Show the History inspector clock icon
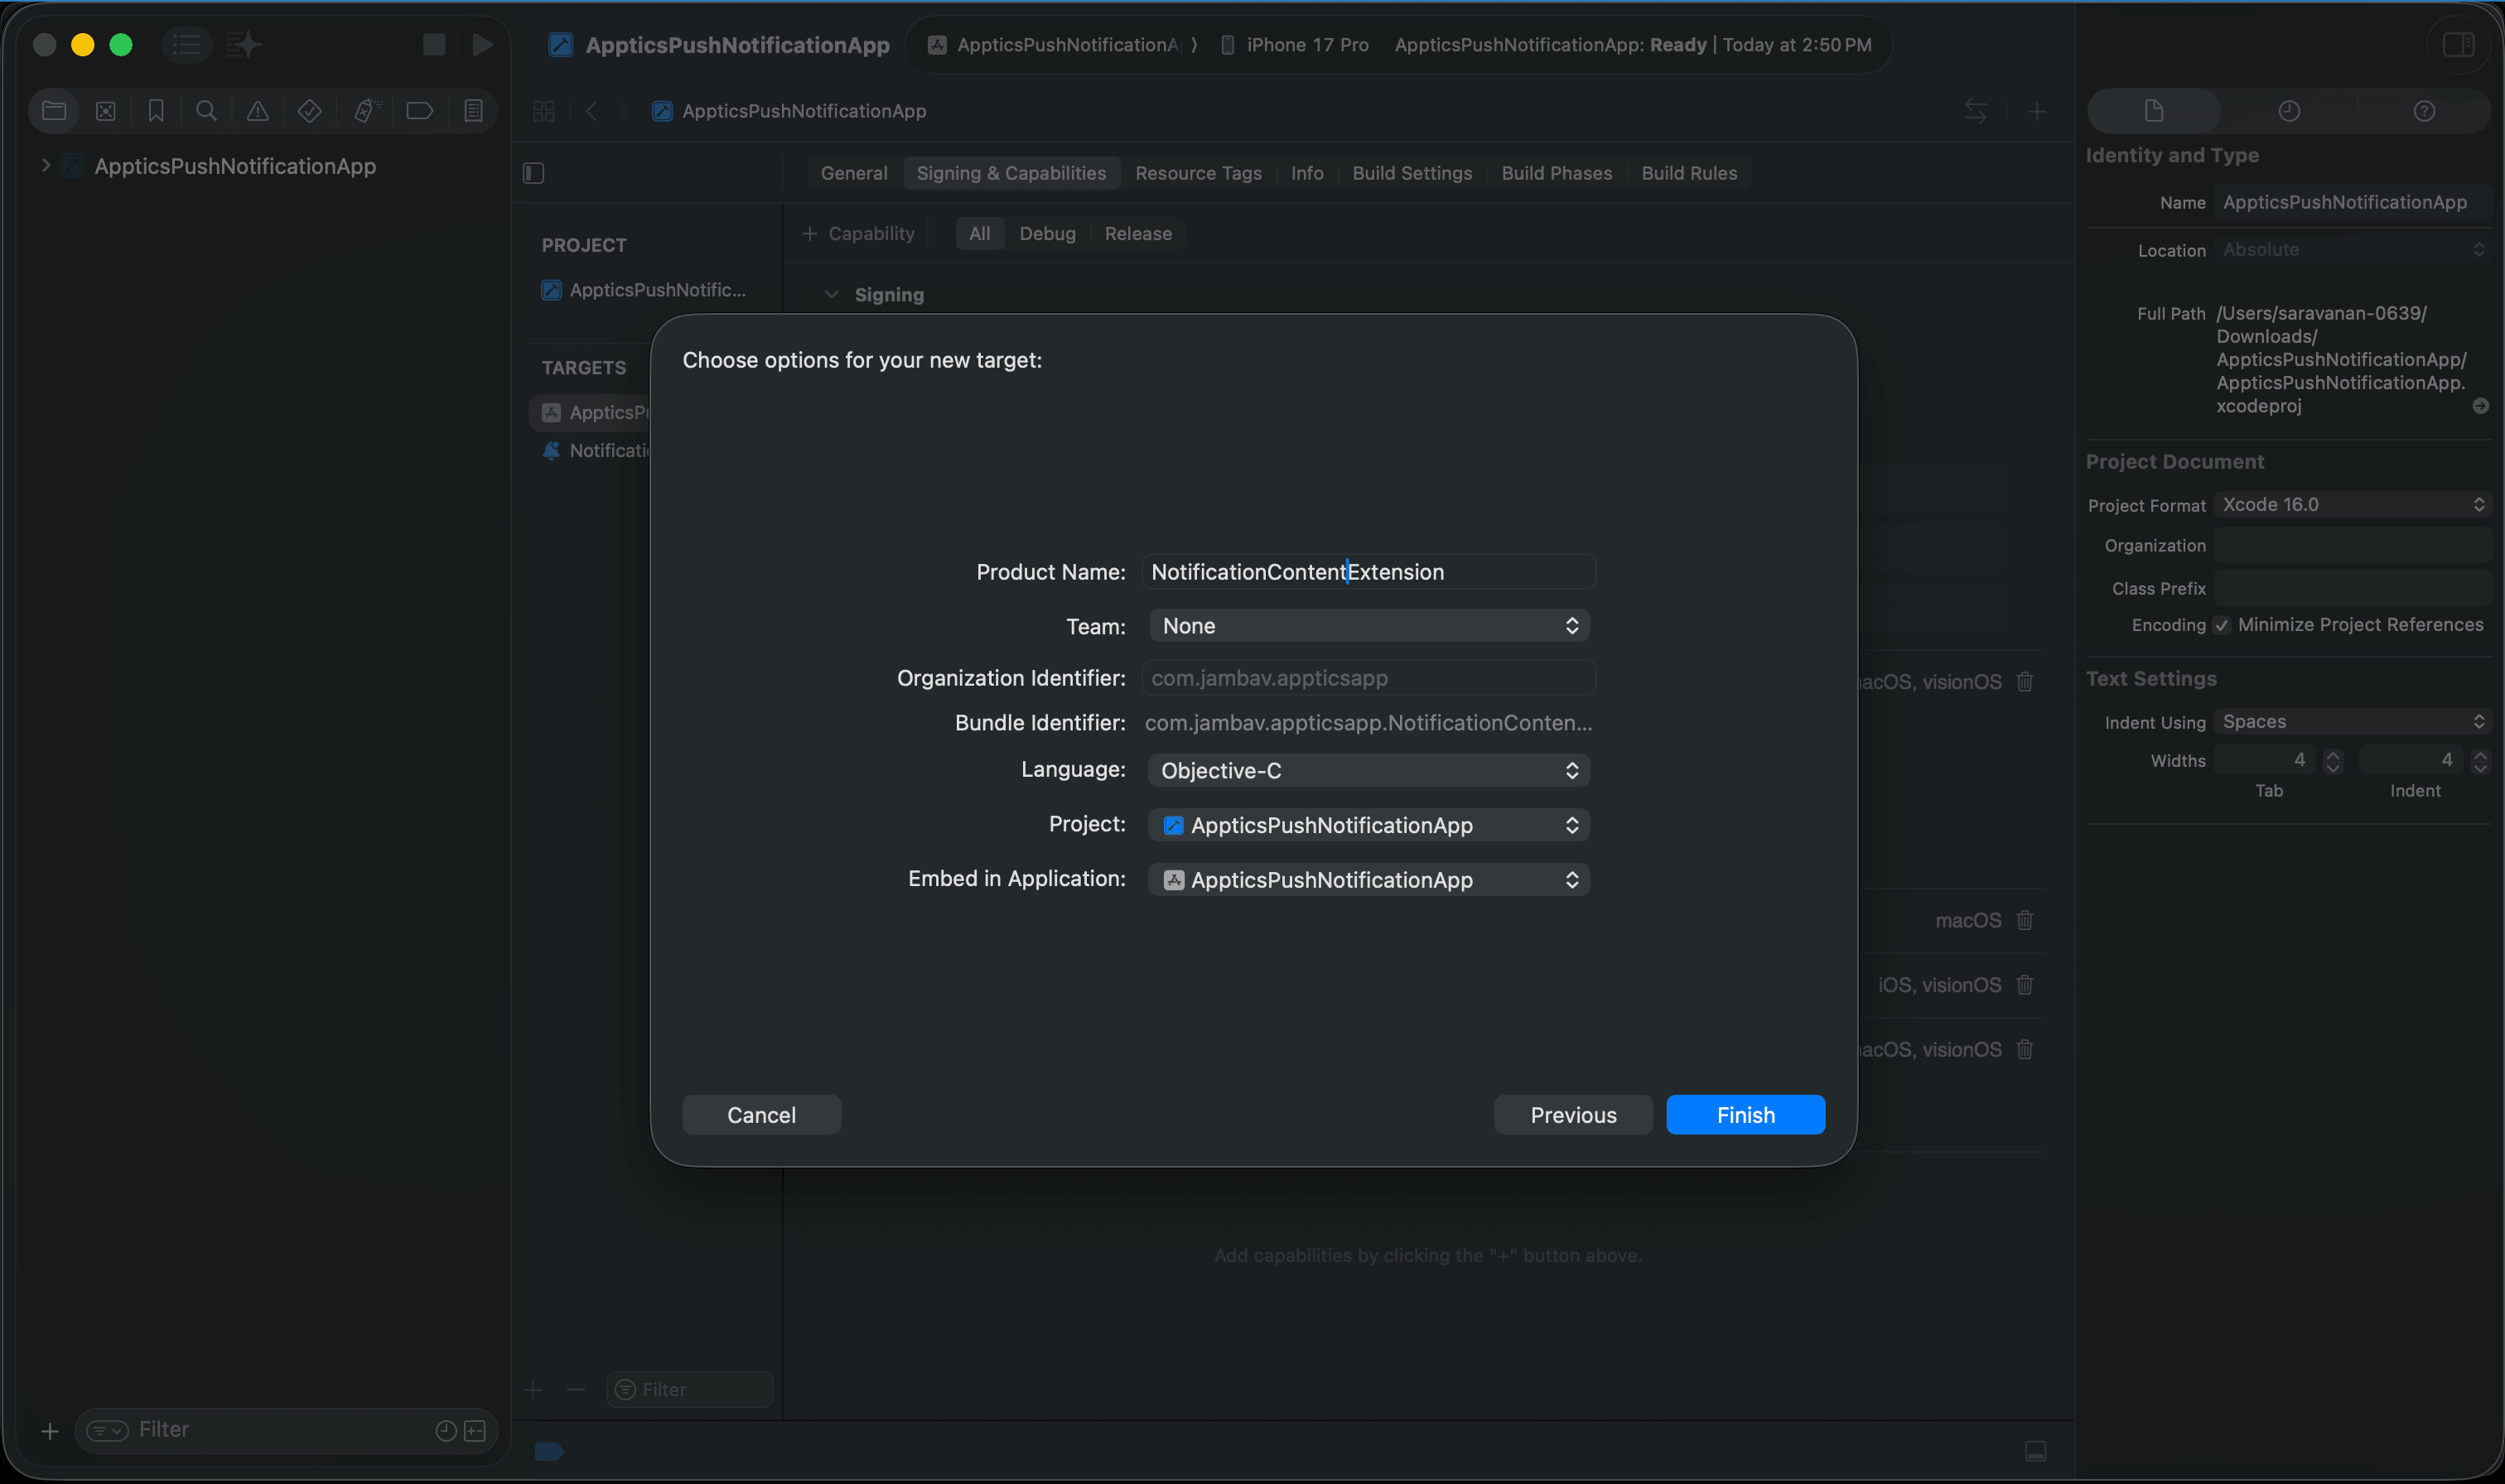Image resolution: width=2505 pixels, height=1484 pixels. pyautogui.click(x=2288, y=111)
